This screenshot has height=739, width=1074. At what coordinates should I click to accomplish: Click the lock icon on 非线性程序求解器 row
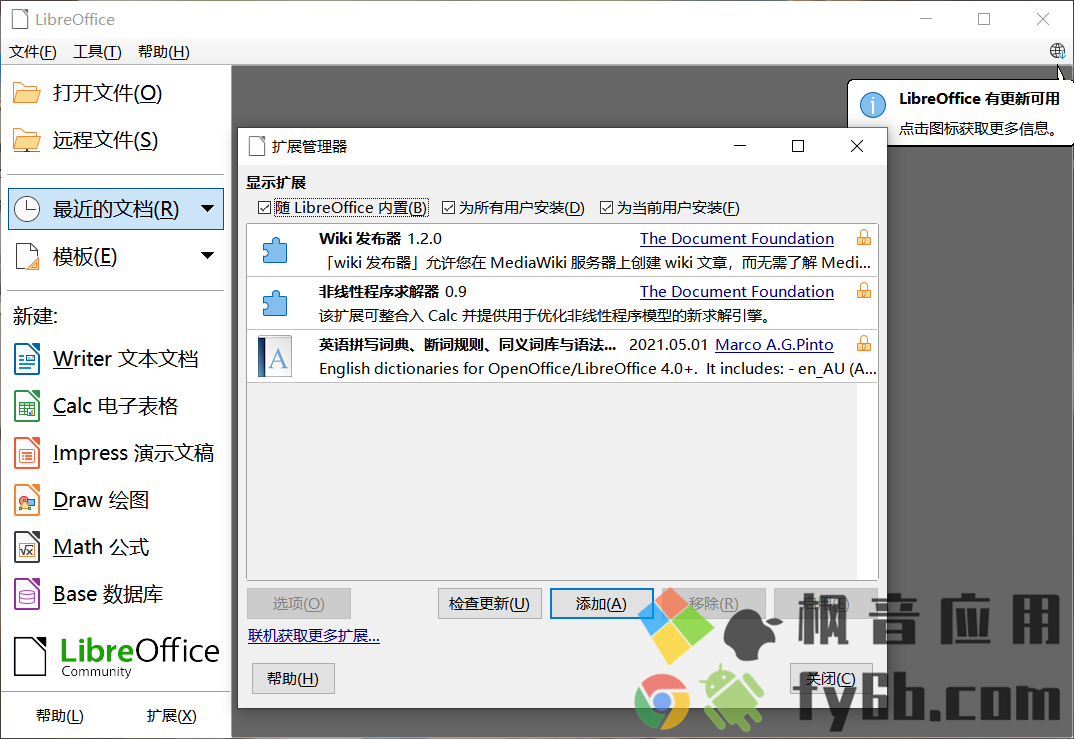coord(864,290)
